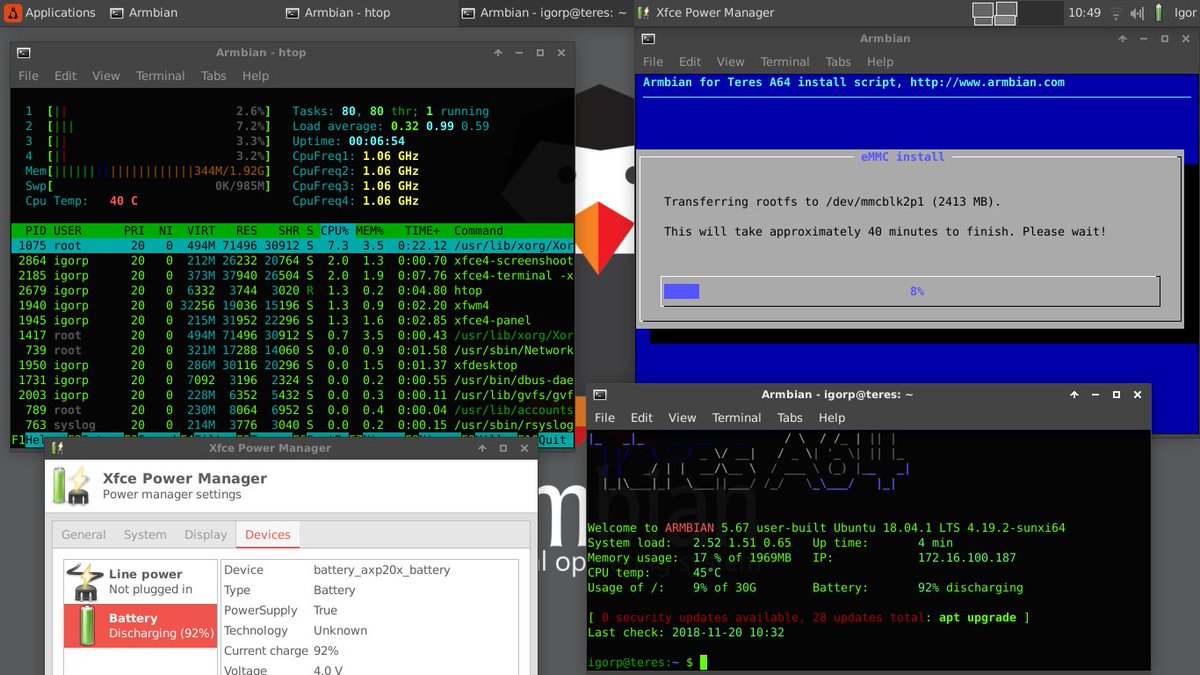The height and width of the screenshot is (675, 1200).
Task: Open Help menu in htop window
Action: point(255,76)
